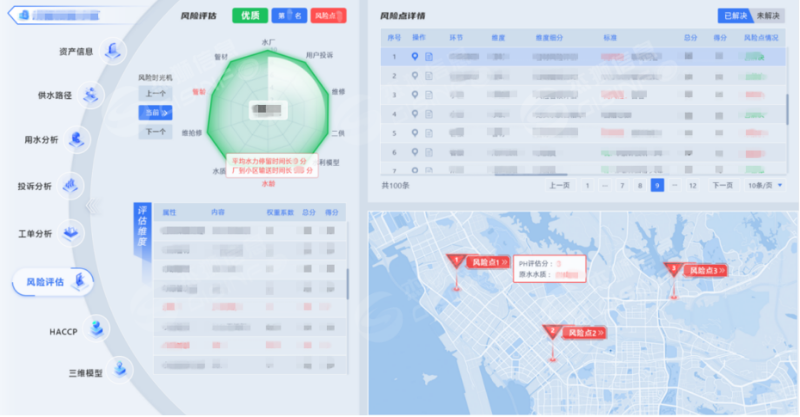Click the HACCP sidebar icon

tap(97, 329)
